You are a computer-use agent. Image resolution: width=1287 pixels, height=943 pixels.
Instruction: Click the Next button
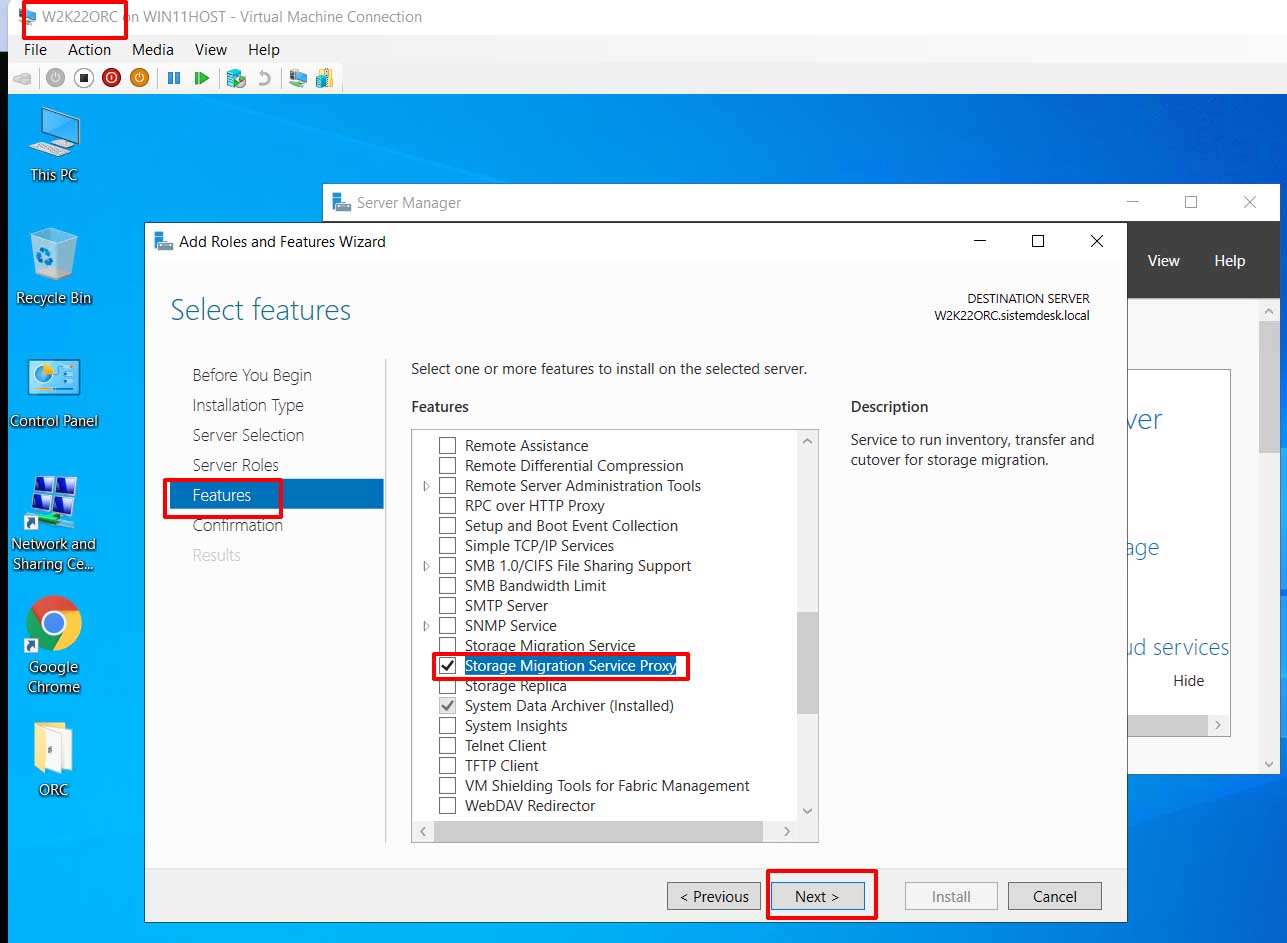click(x=817, y=896)
